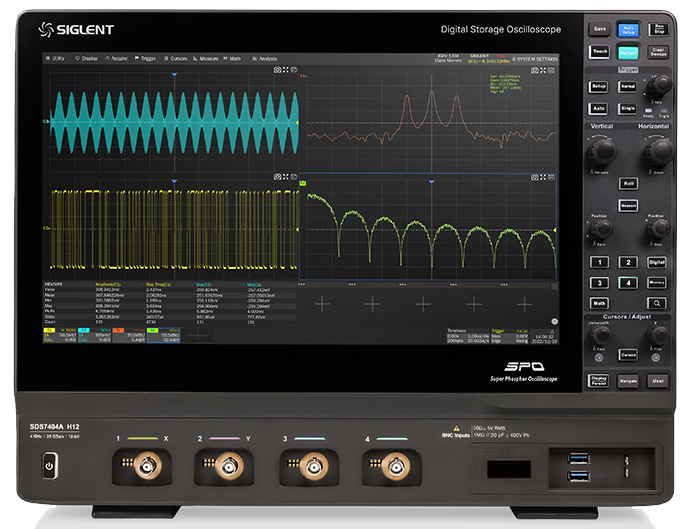Screen dimensions: 687x529
Task: Select Normal trigger mode button
Action: tap(627, 86)
